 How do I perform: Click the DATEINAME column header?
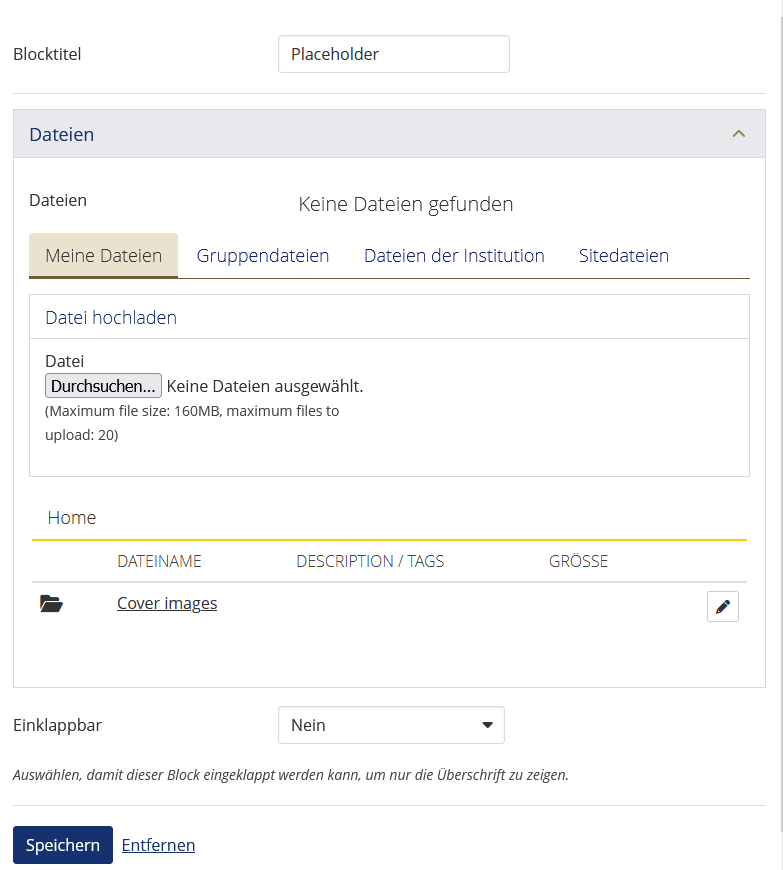[x=159, y=561]
